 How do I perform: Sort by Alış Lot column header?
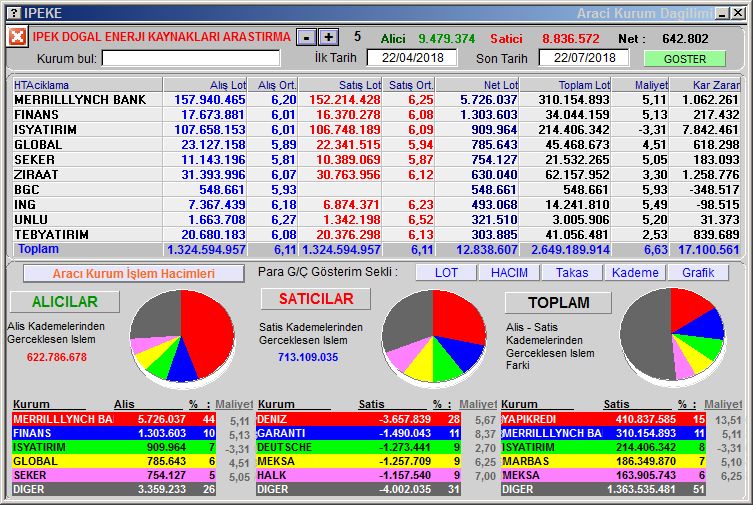pyautogui.click(x=206, y=85)
